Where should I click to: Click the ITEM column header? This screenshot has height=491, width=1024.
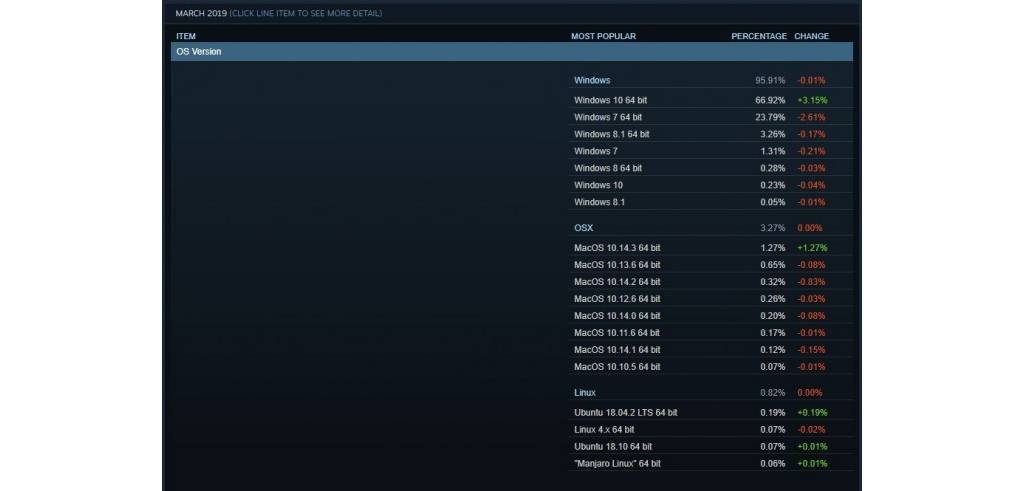186,36
